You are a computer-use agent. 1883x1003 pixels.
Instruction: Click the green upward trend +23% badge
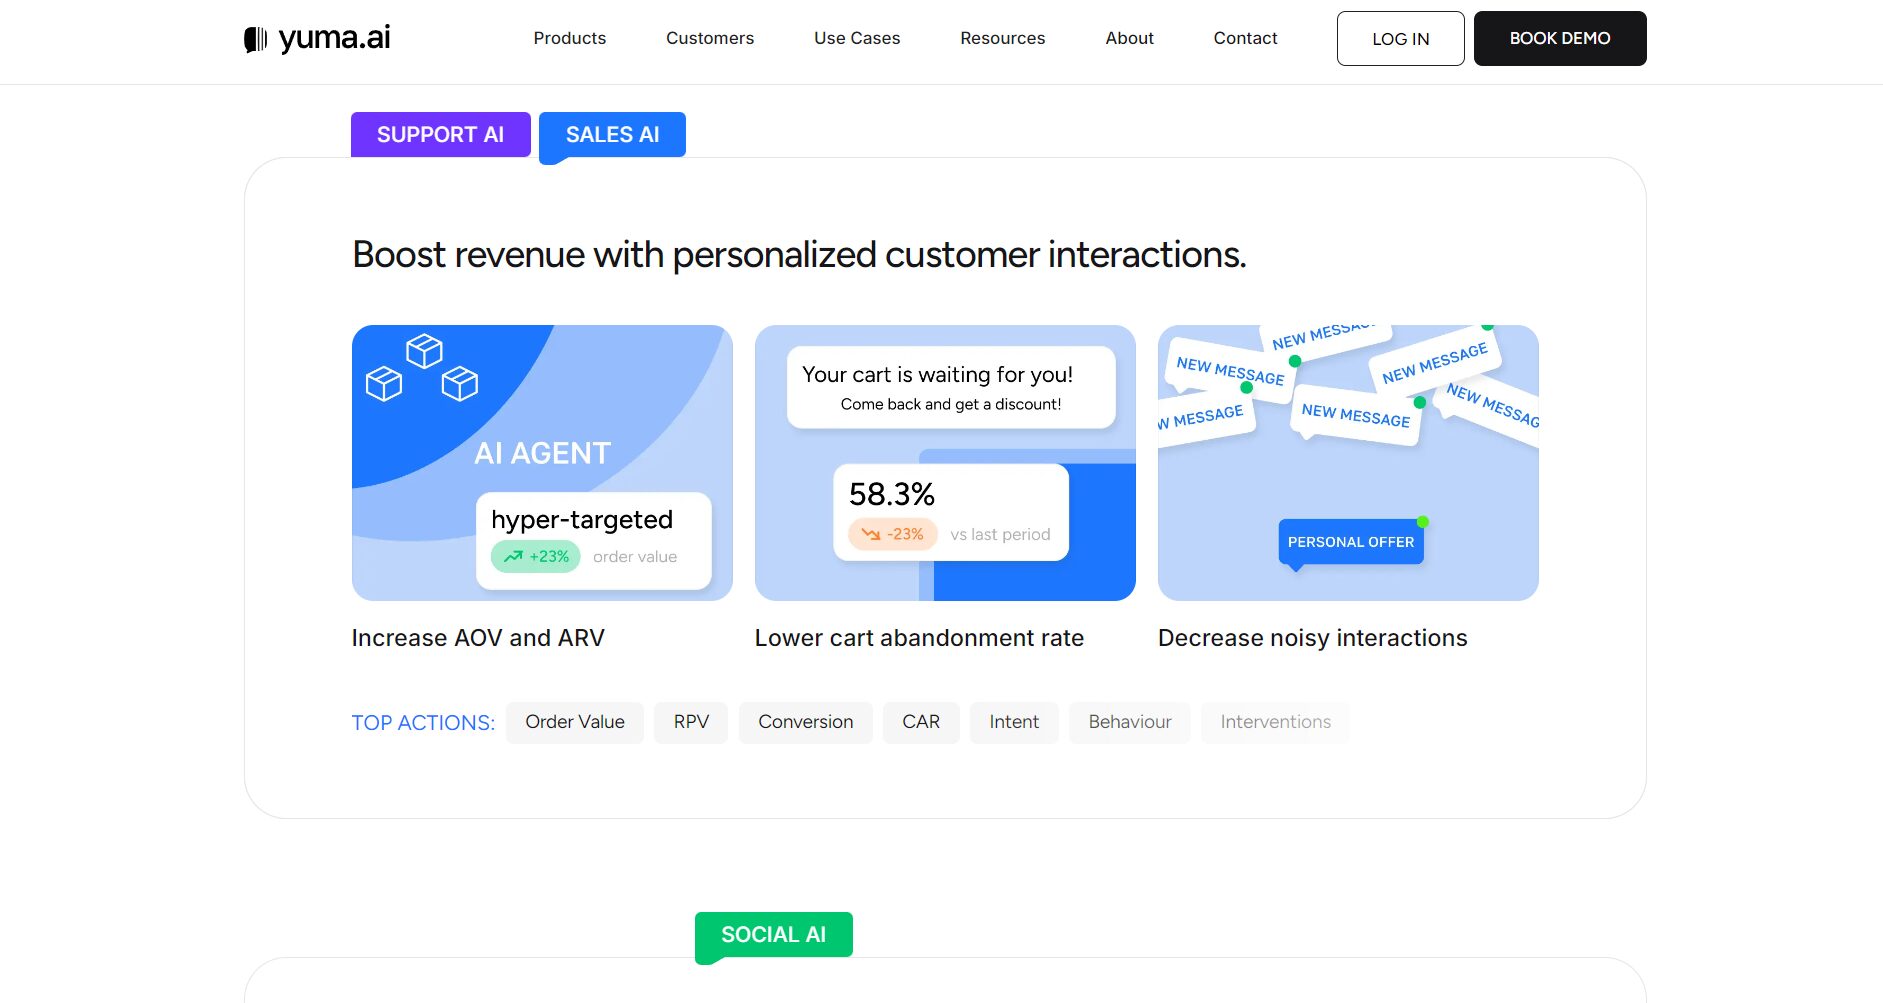click(x=536, y=557)
